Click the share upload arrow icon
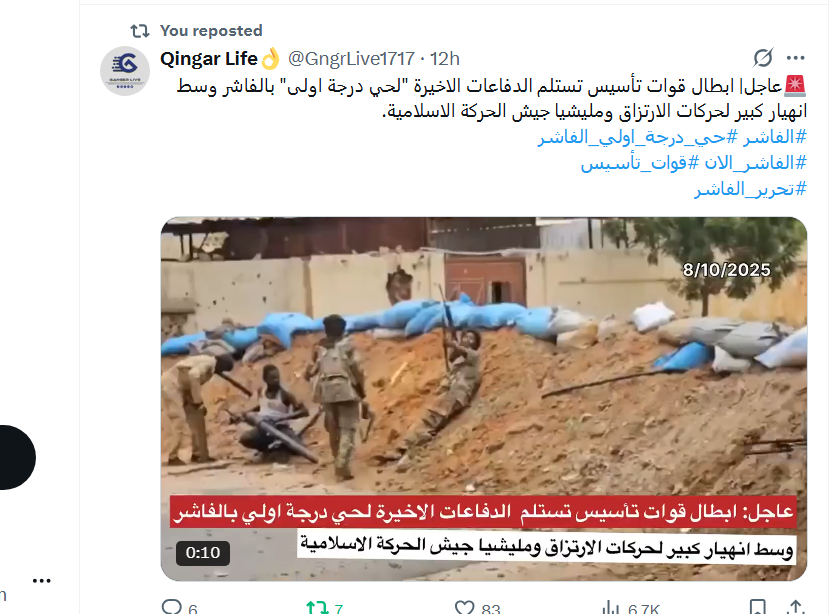This screenshot has width=829, height=614. (796, 607)
